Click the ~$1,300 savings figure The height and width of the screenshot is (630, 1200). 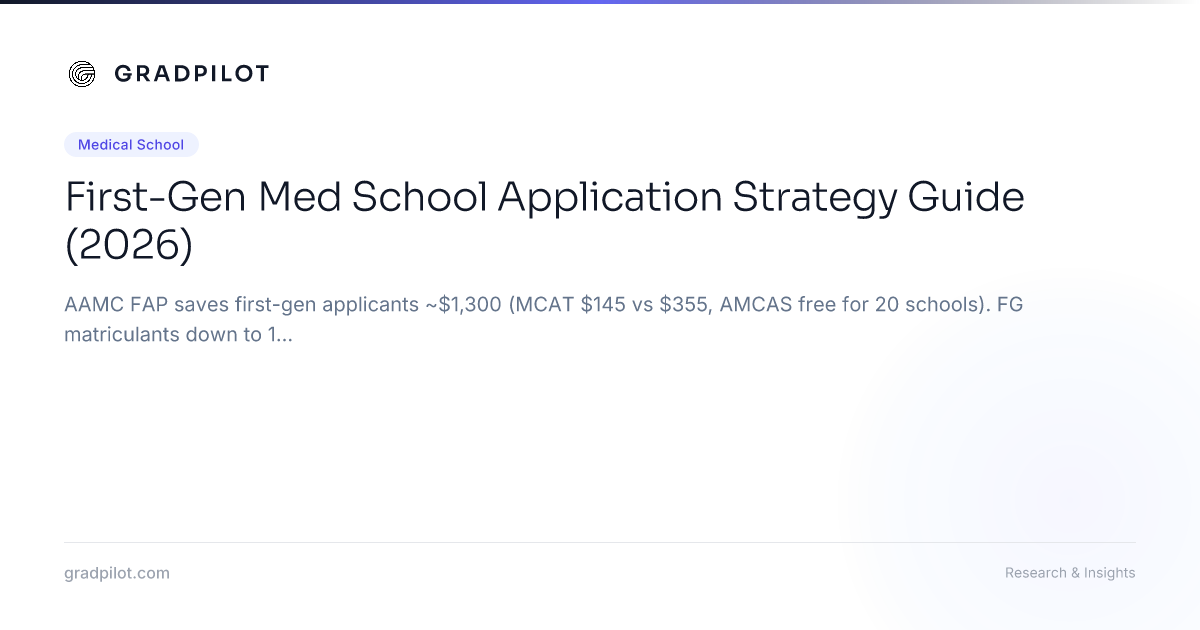pyautogui.click(x=464, y=305)
